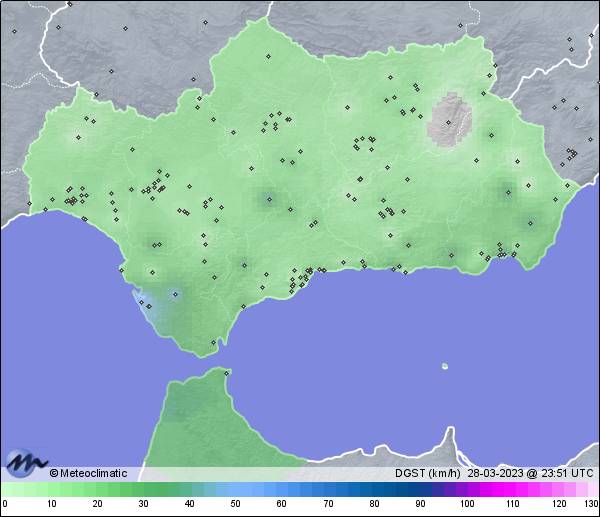Click the legend value 60

282,504
